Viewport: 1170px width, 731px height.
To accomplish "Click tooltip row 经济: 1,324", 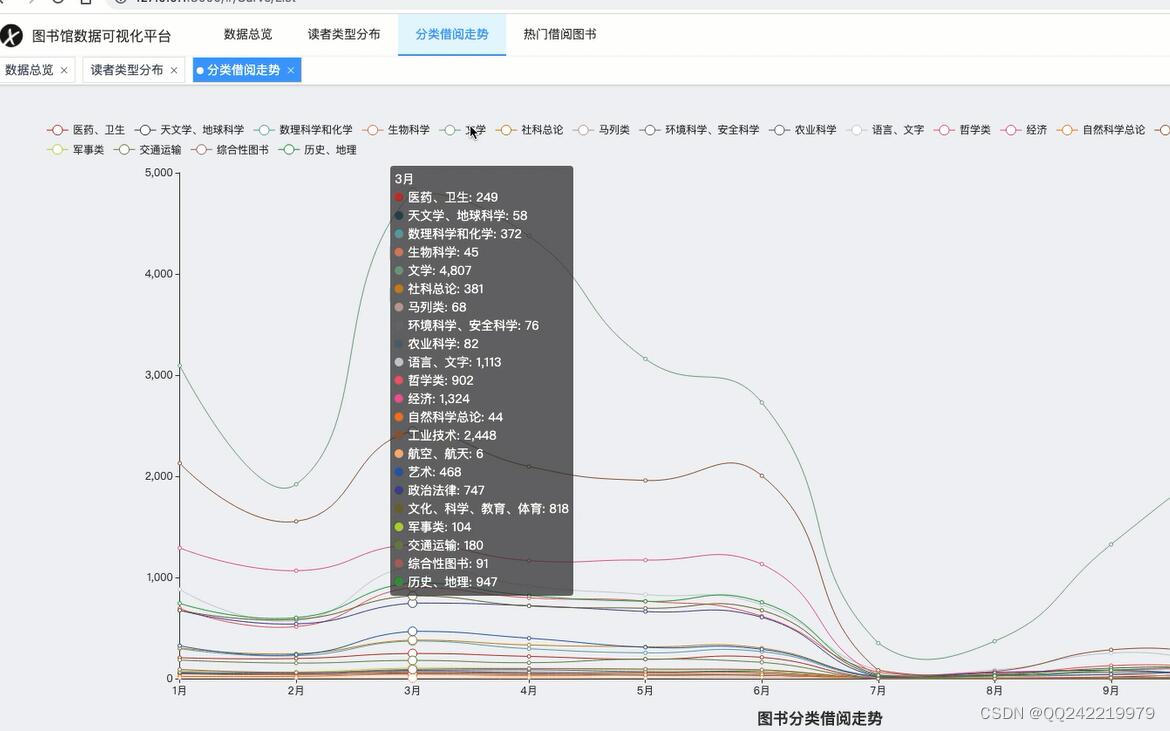I will 432,398.
